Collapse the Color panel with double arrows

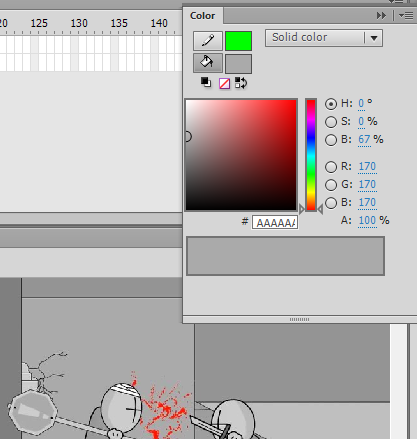tap(381, 16)
